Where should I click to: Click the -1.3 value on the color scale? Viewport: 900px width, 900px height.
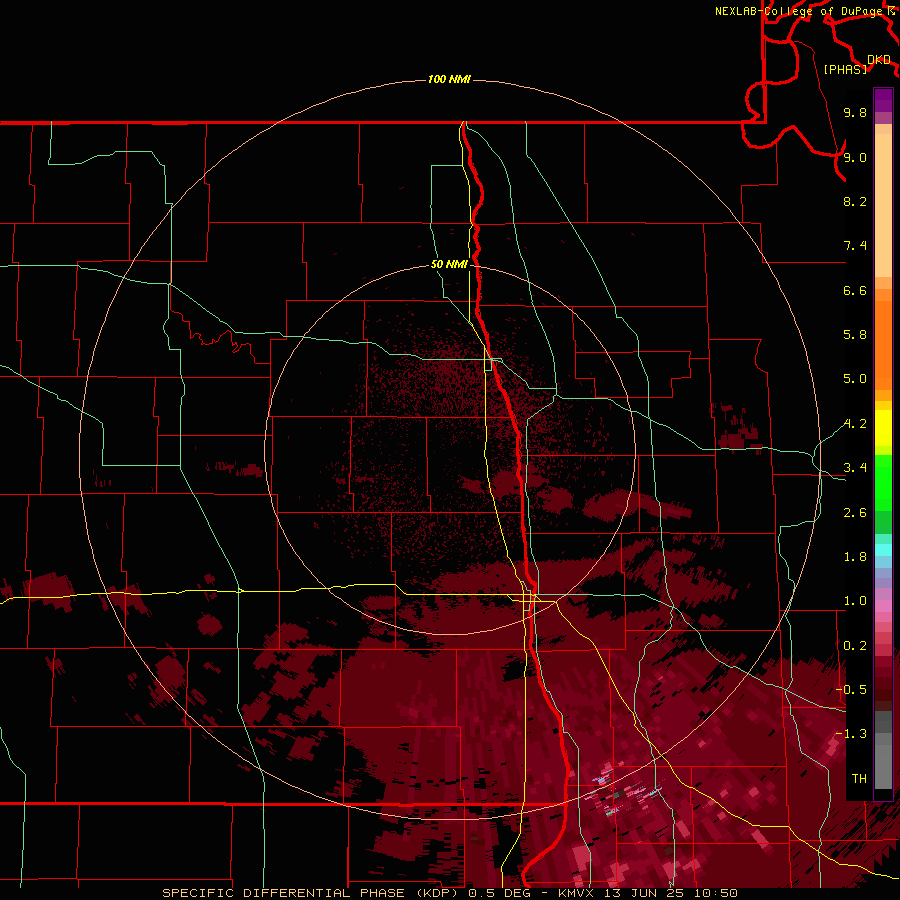[851, 734]
